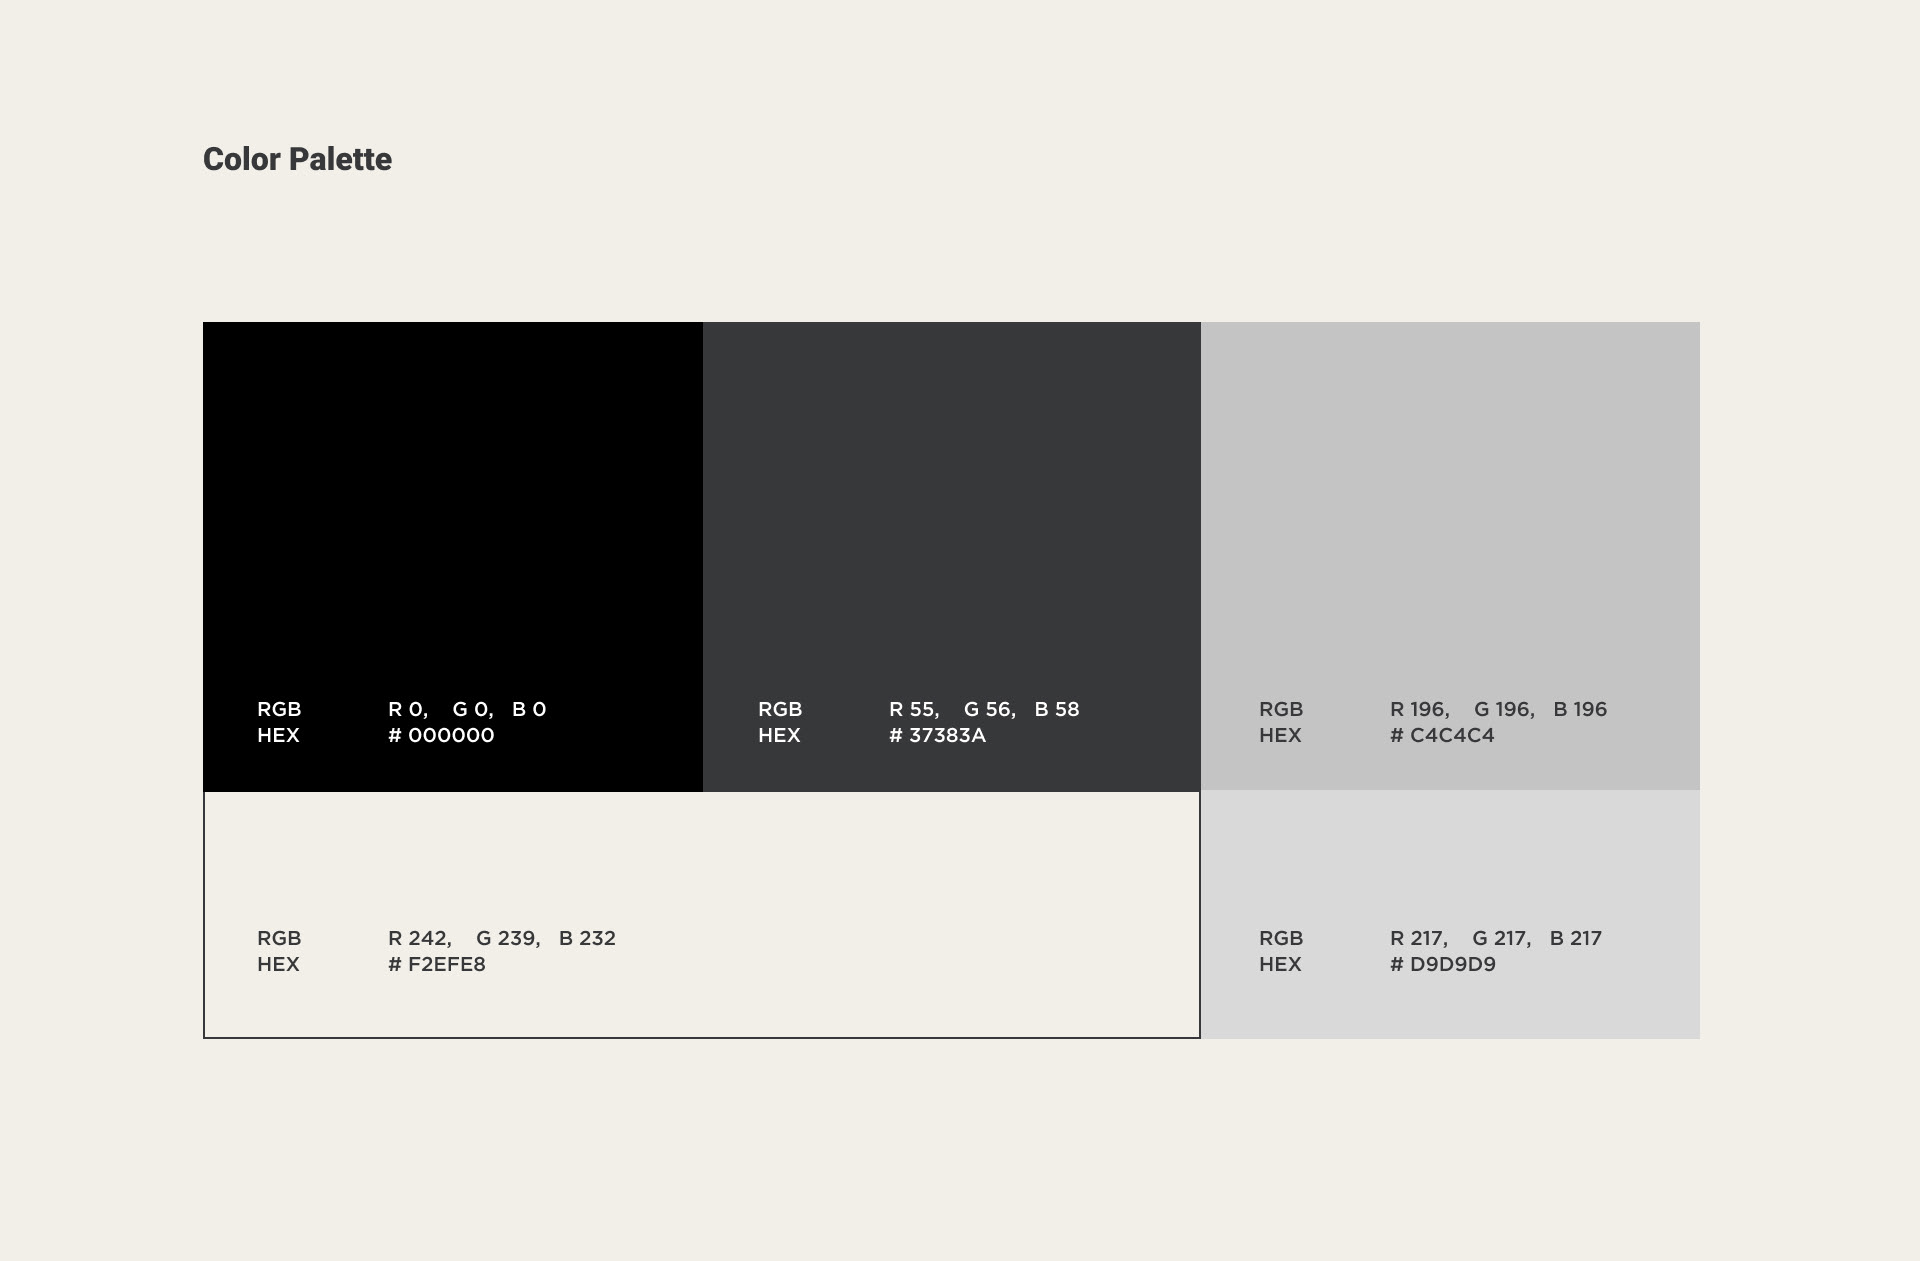Click the hex value '# F2EFE8'

(x=437, y=964)
